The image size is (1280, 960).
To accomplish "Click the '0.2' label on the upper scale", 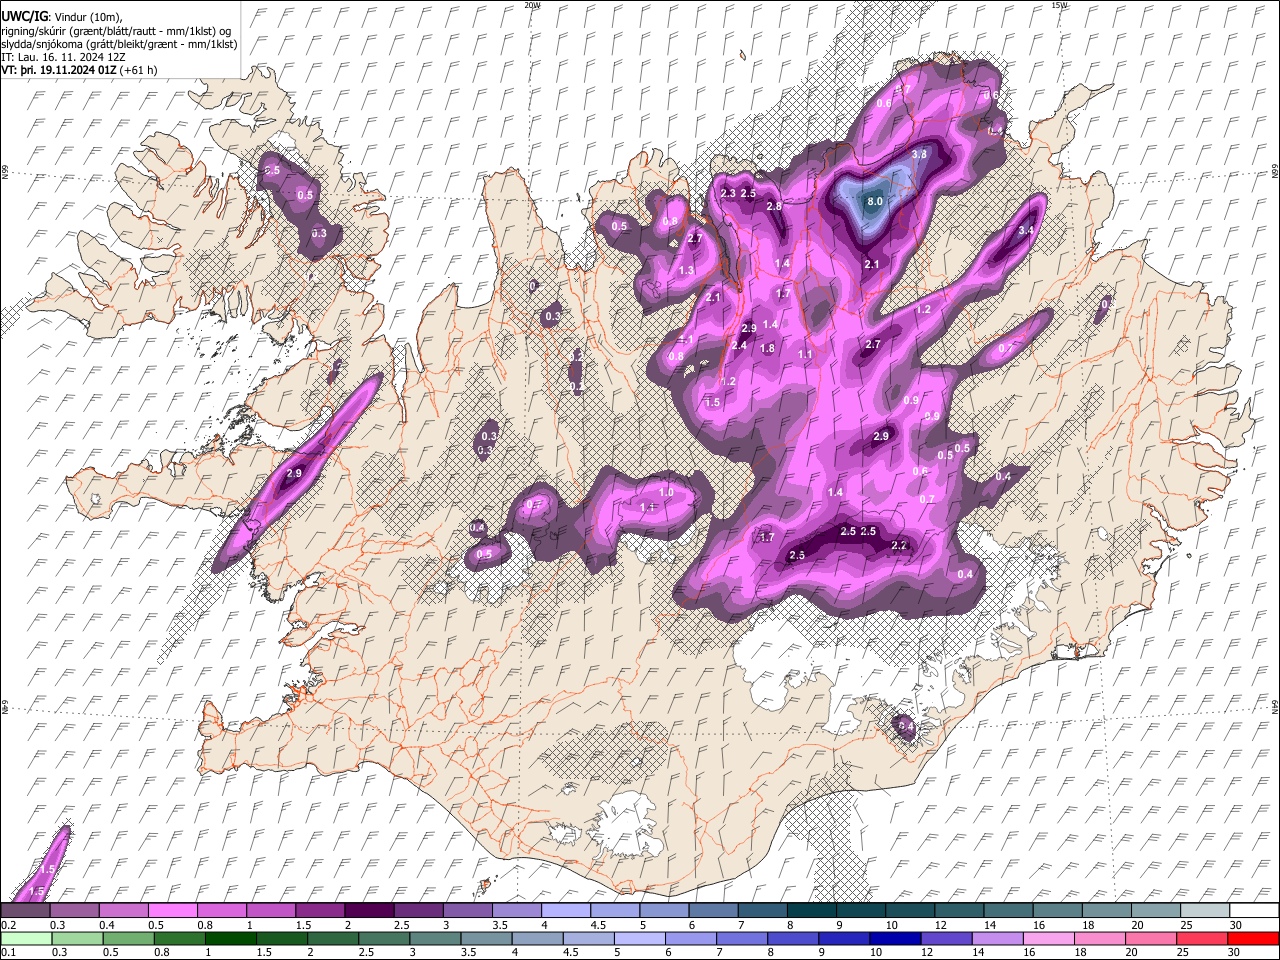I will (x=8, y=925).
